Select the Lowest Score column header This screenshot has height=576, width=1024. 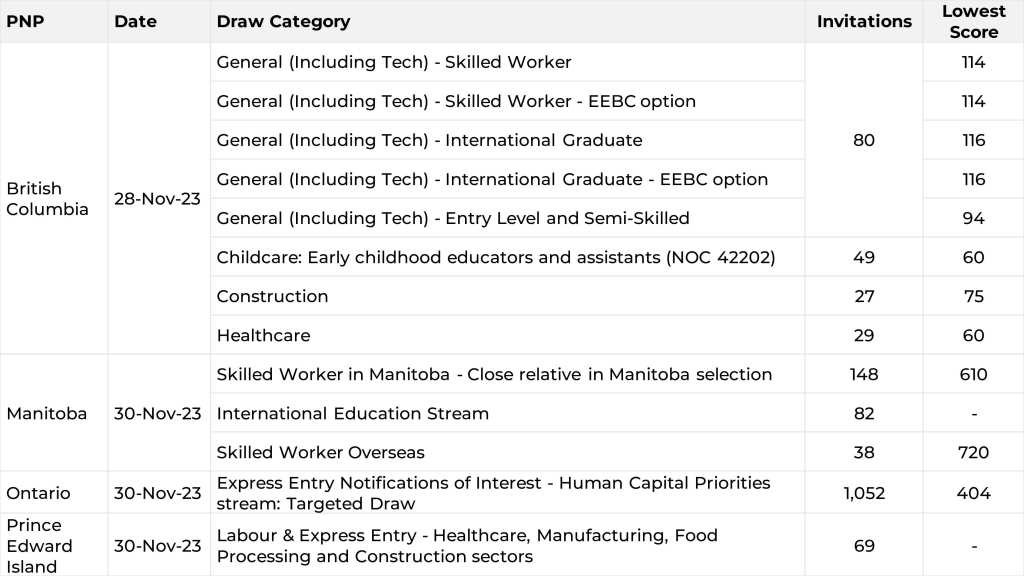click(973, 21)
